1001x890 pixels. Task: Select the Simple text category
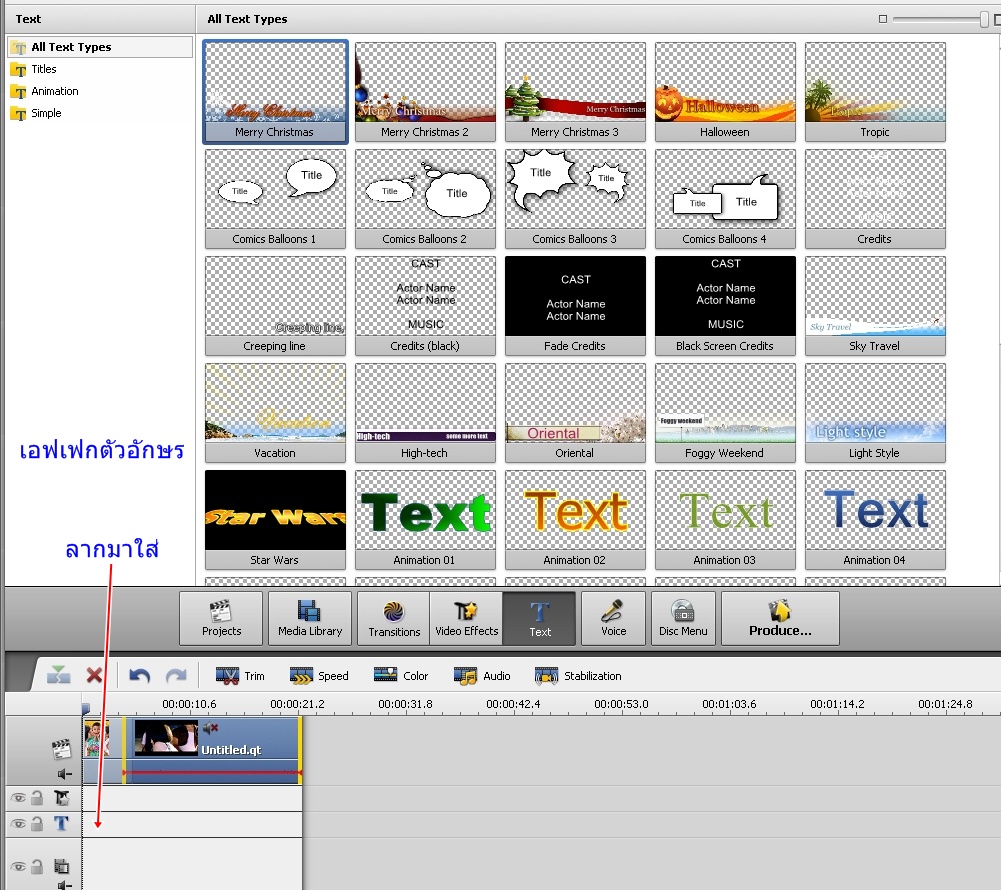click(x=46, y=113)
